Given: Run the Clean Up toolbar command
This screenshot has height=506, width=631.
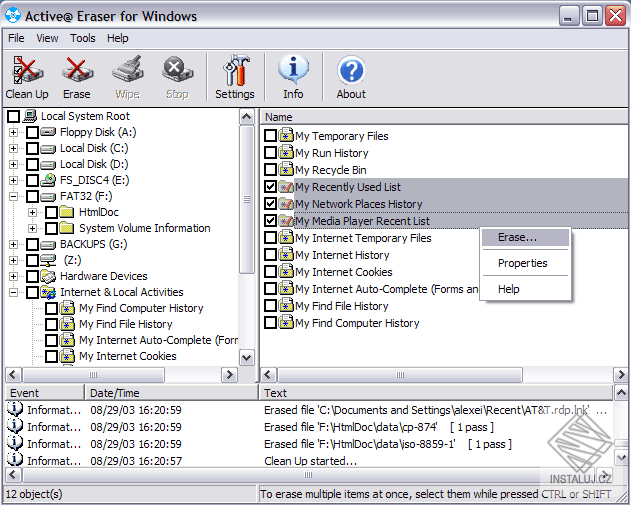Looking at the screenshot, I should coord(27,77).
